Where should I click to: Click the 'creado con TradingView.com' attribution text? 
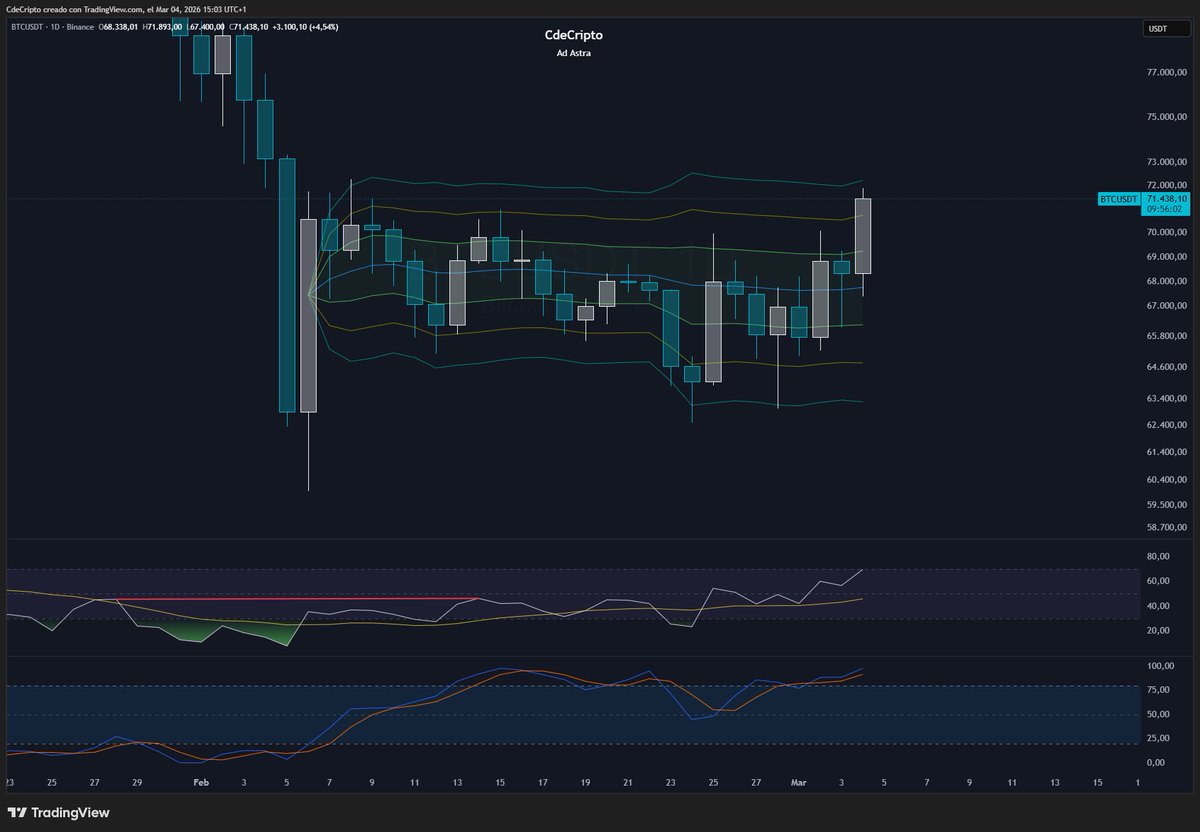click(x=94, y=8)
